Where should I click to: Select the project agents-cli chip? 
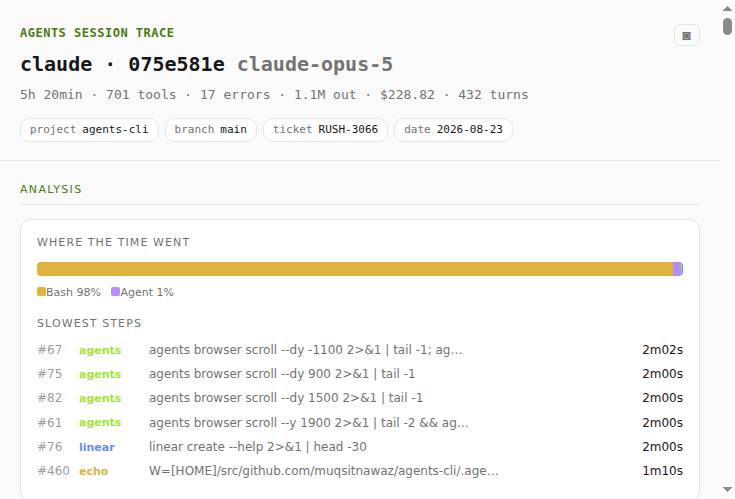click(89, 130)
